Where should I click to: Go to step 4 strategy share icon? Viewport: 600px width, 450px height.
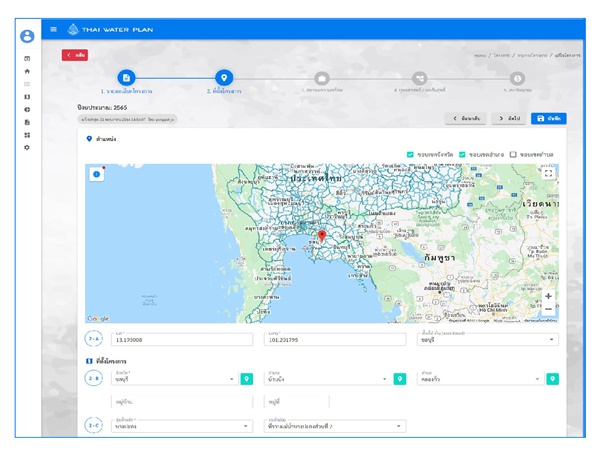(420, 78)
